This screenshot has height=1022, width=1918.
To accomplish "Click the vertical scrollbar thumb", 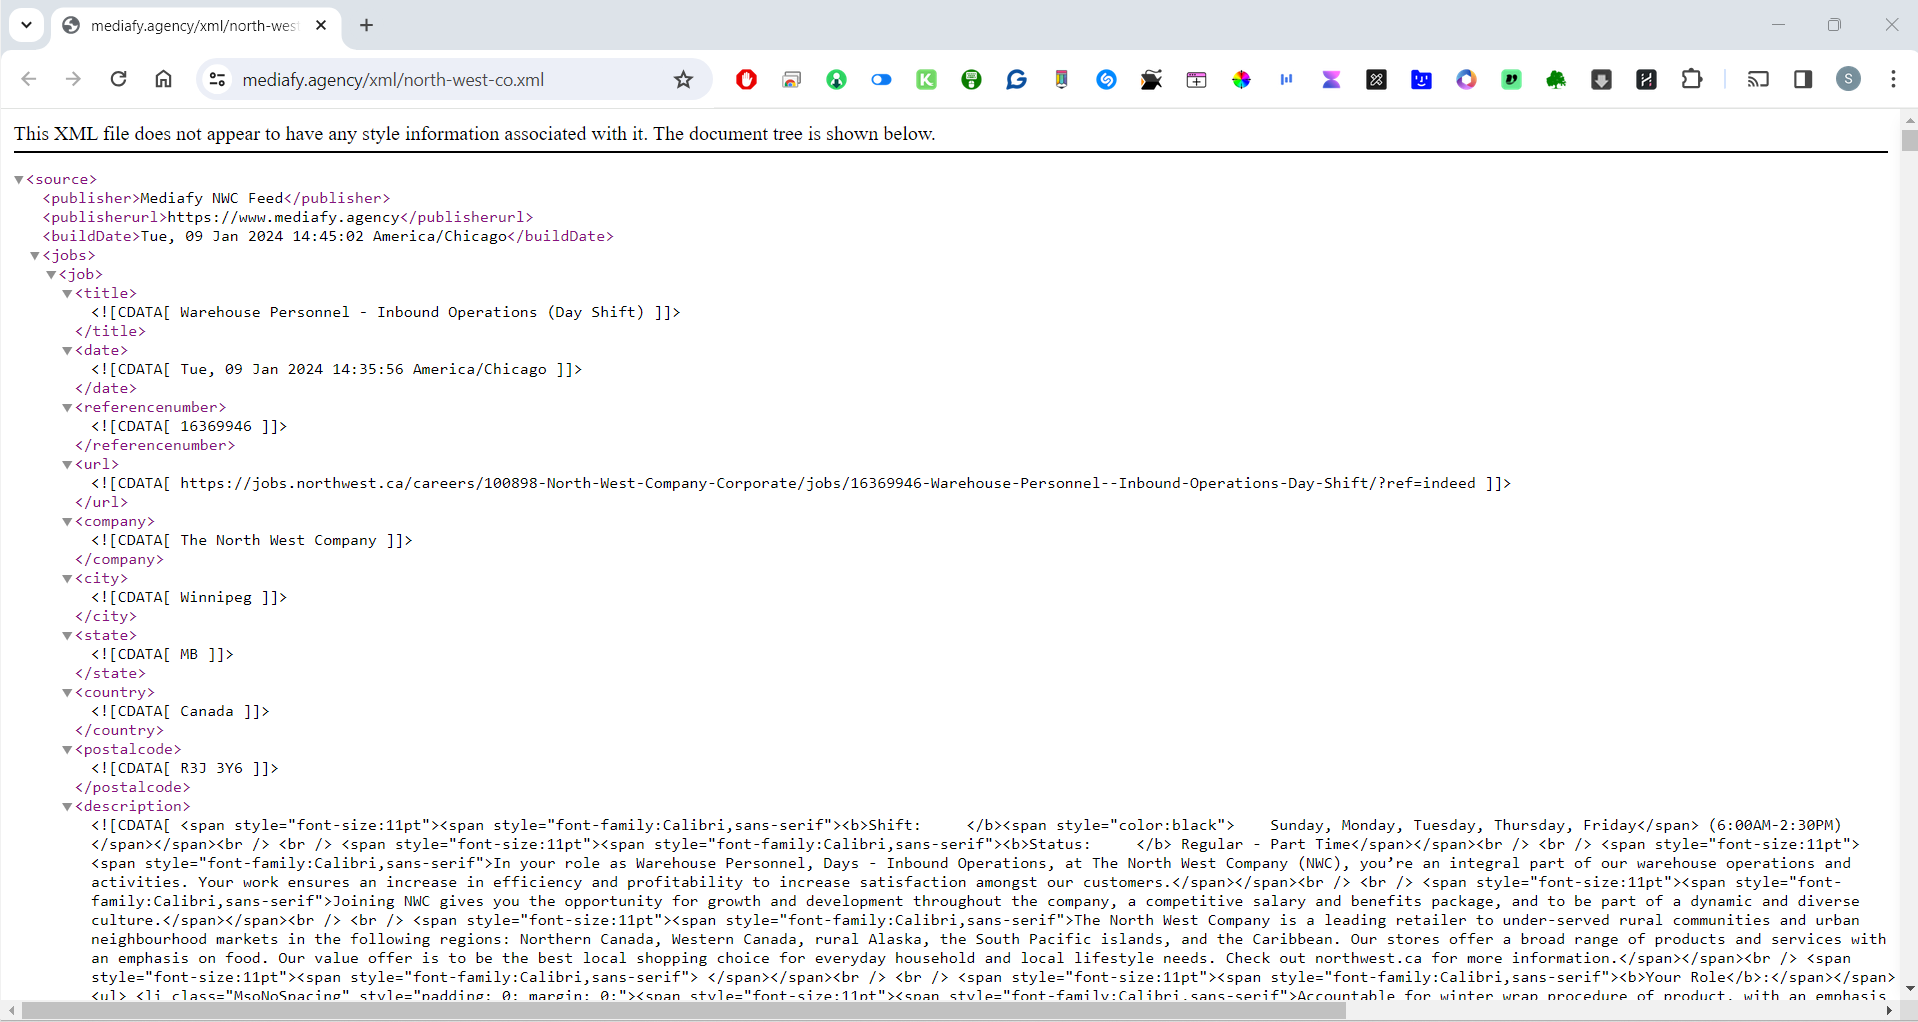I will 1909,140.
